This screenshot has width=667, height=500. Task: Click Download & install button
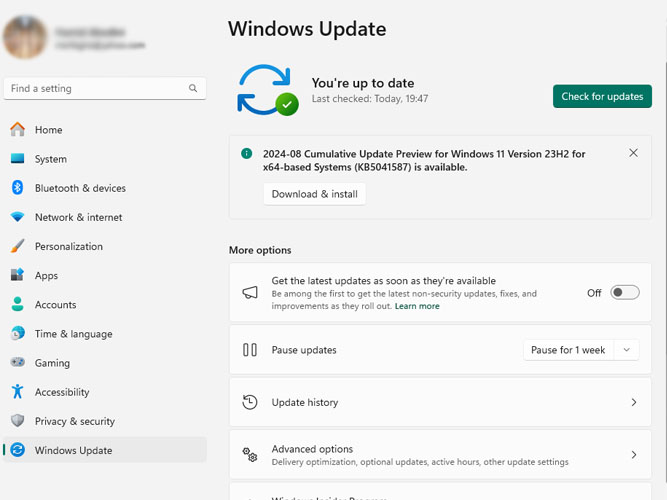pyautogui.click(x=314, y=194)
